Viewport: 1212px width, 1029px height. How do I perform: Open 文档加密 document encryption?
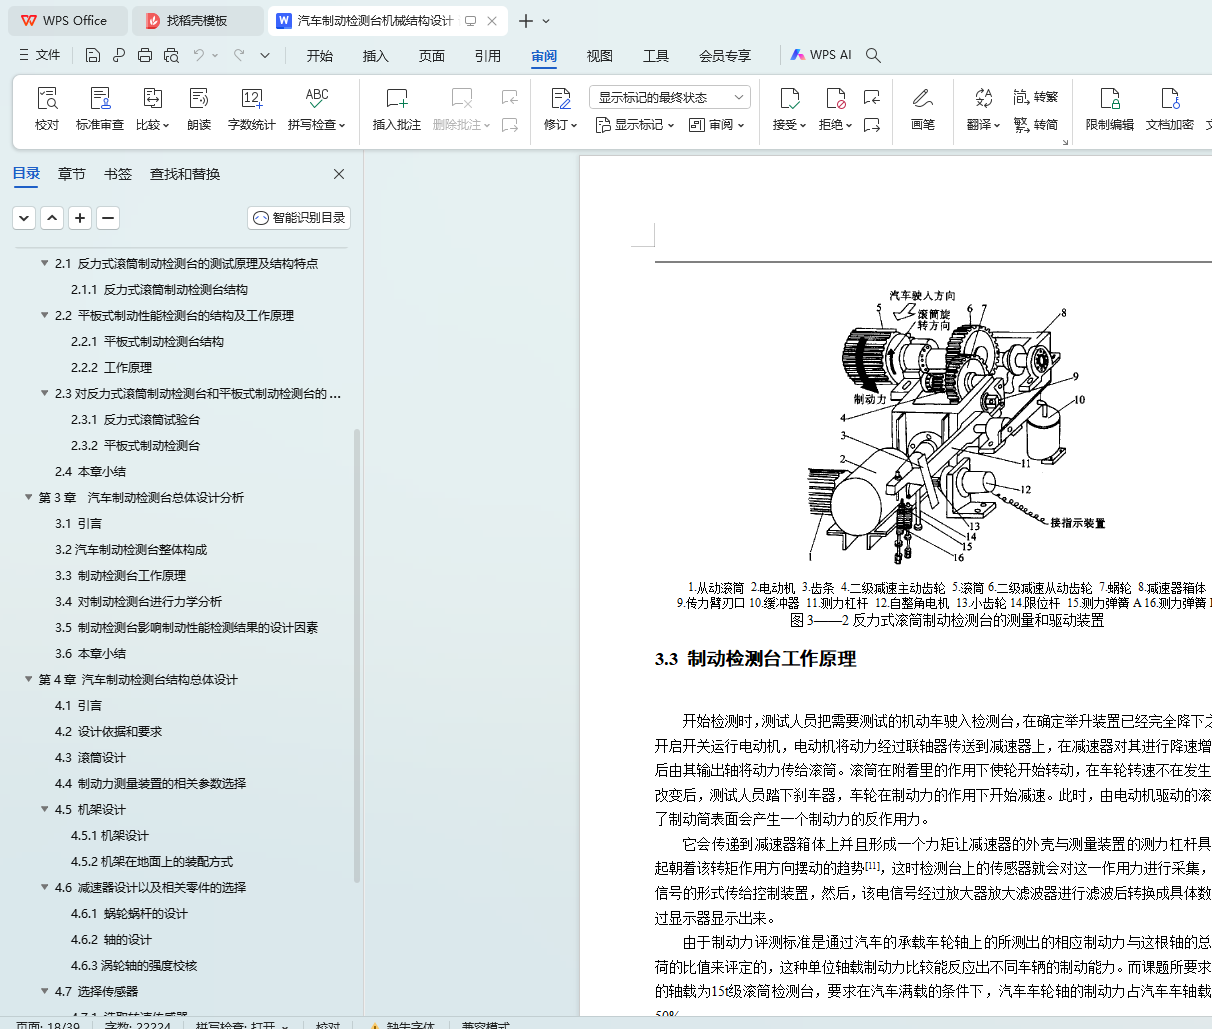[1170, 108]
